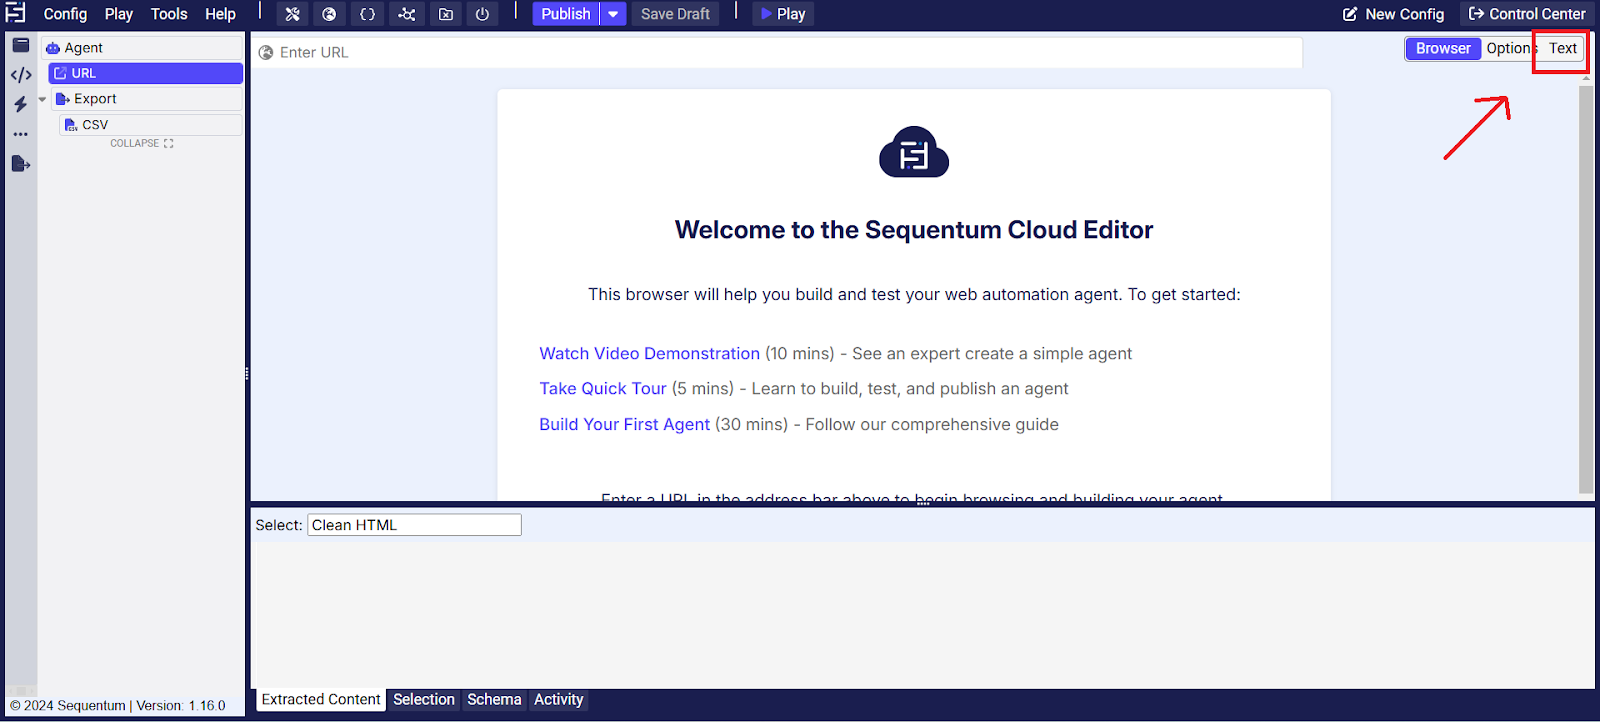Click the curly braces toolbar icon
This screenshot has height=722, width=1600.
tap(367, 14)
